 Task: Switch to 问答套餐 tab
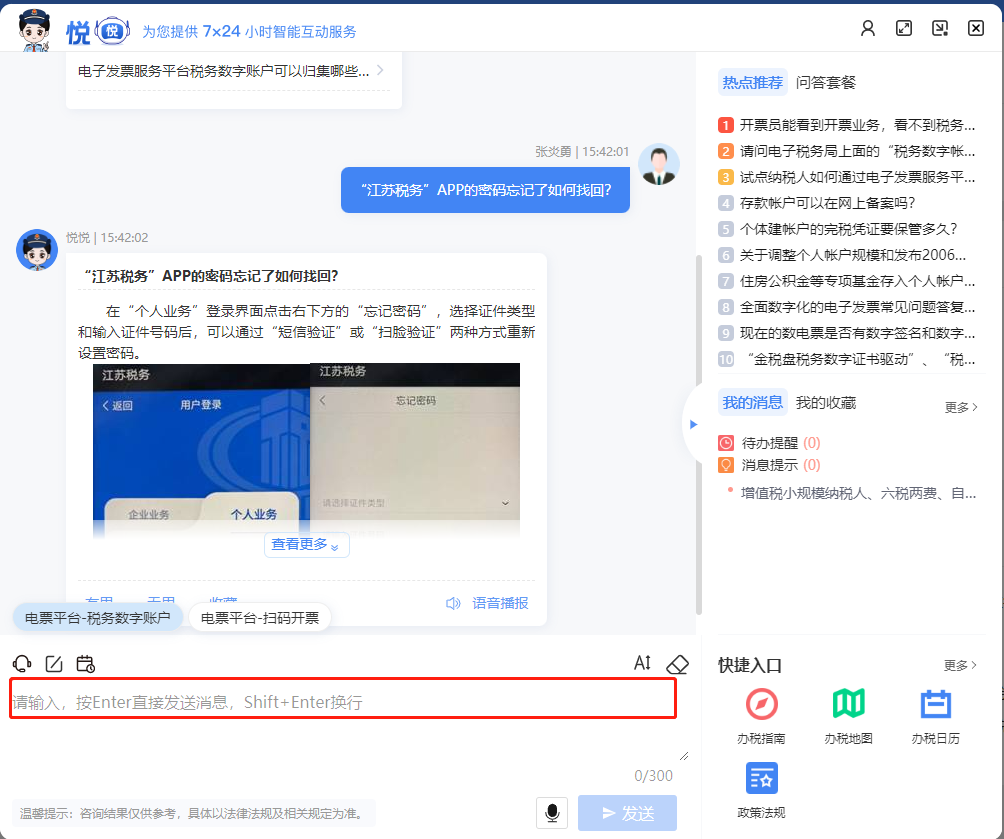pyautogui.click(x=825, y=83)
